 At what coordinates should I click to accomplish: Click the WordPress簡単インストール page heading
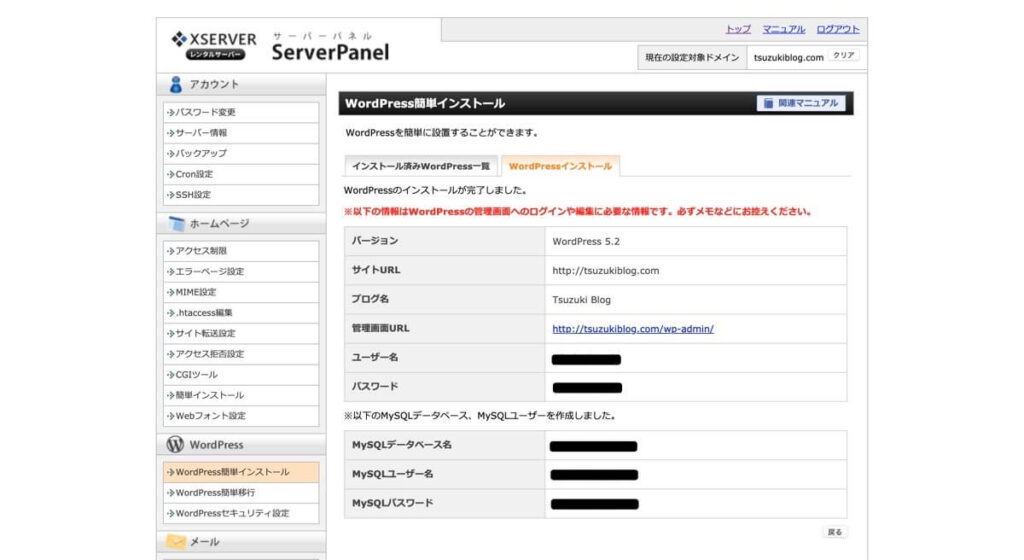pos(424,103)
